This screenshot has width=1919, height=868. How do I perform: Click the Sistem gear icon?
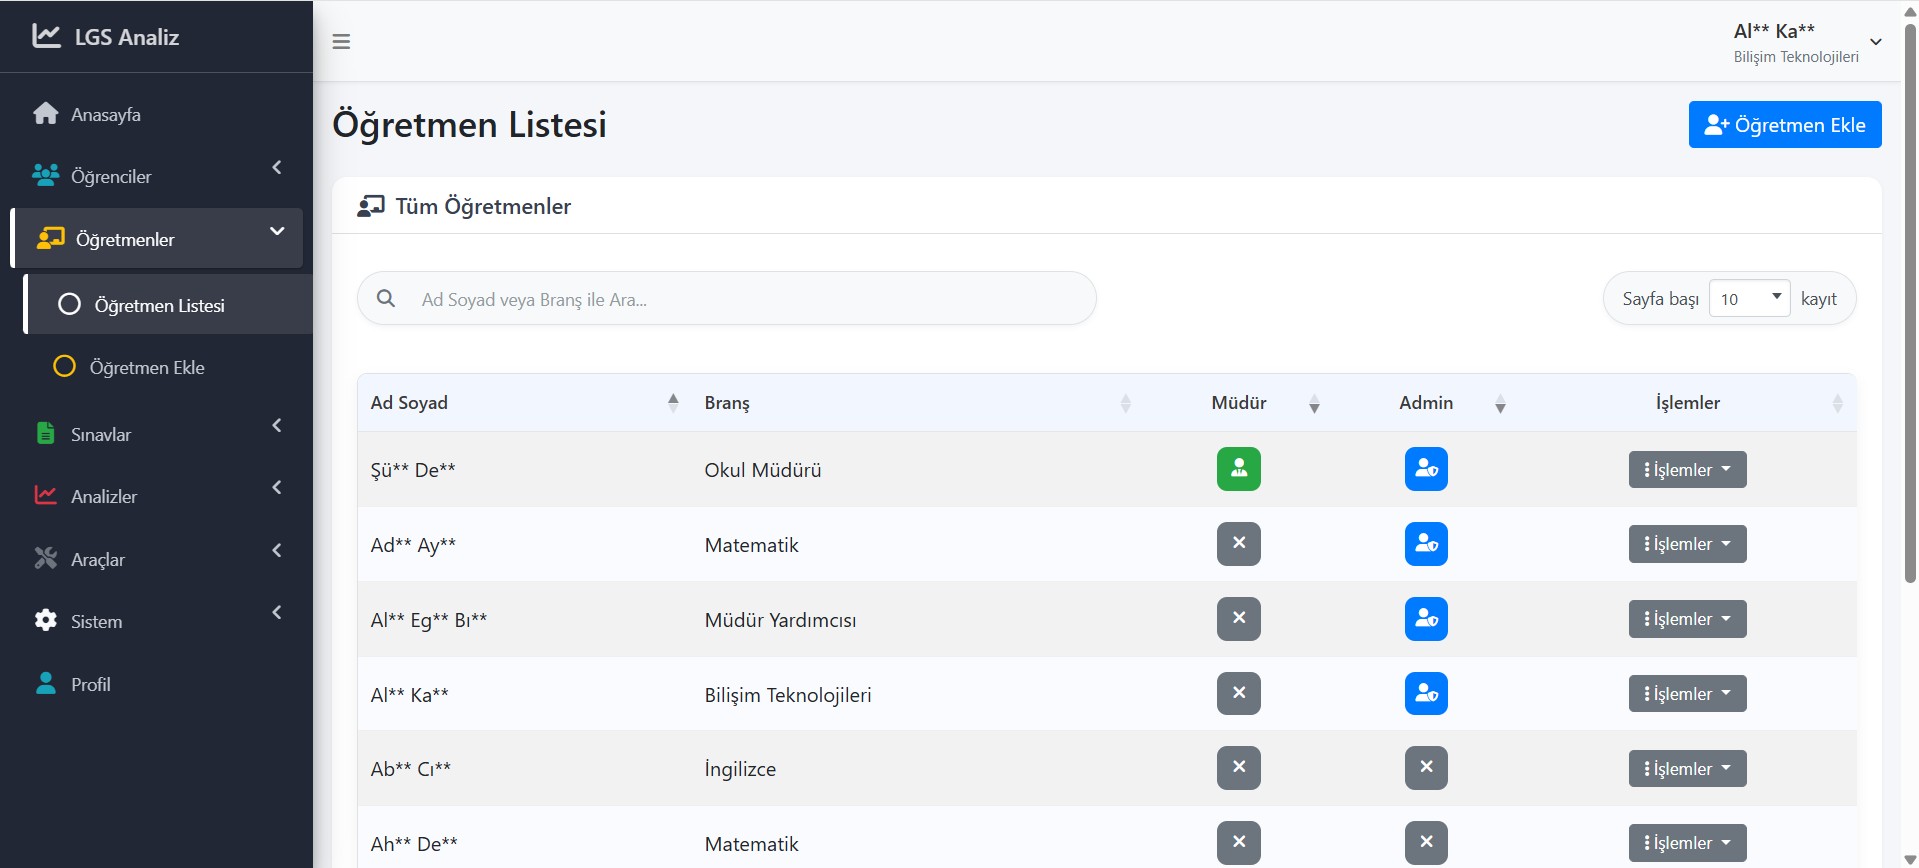tap(45, 621)
